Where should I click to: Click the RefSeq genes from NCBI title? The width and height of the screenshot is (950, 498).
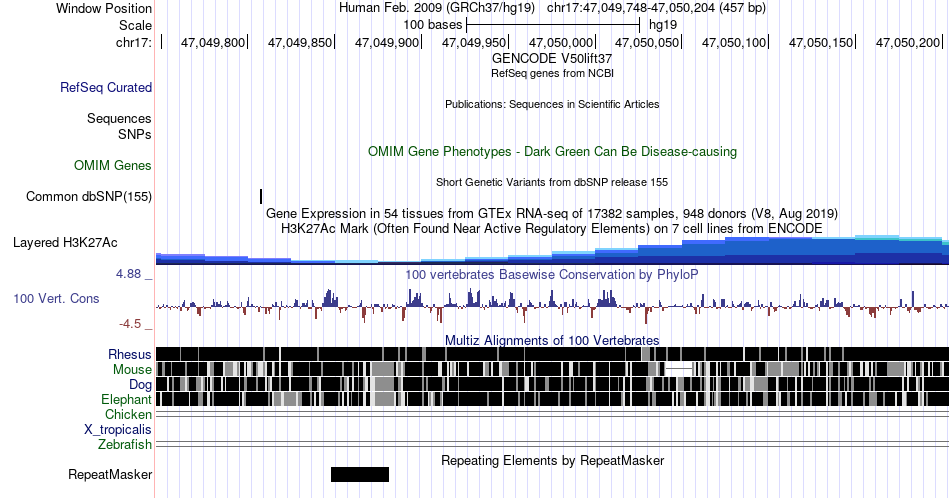tap(552, 73)
